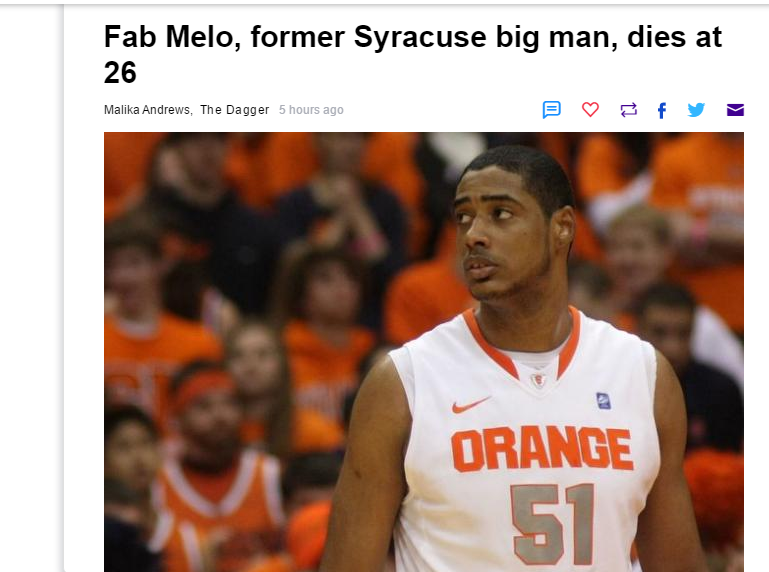The image size is (769, 572).
Task: Email the article using envelope icon
Action: tap(735, 110)
